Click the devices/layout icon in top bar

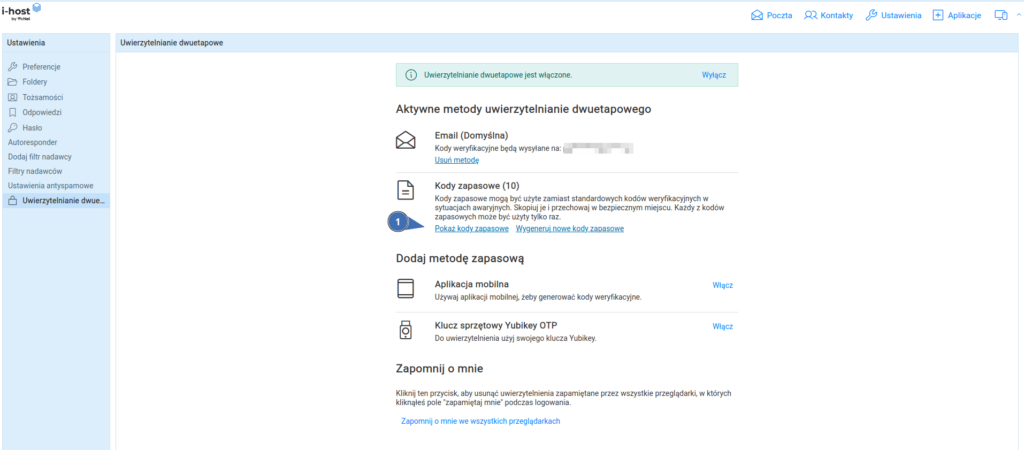coord(1000,16)
